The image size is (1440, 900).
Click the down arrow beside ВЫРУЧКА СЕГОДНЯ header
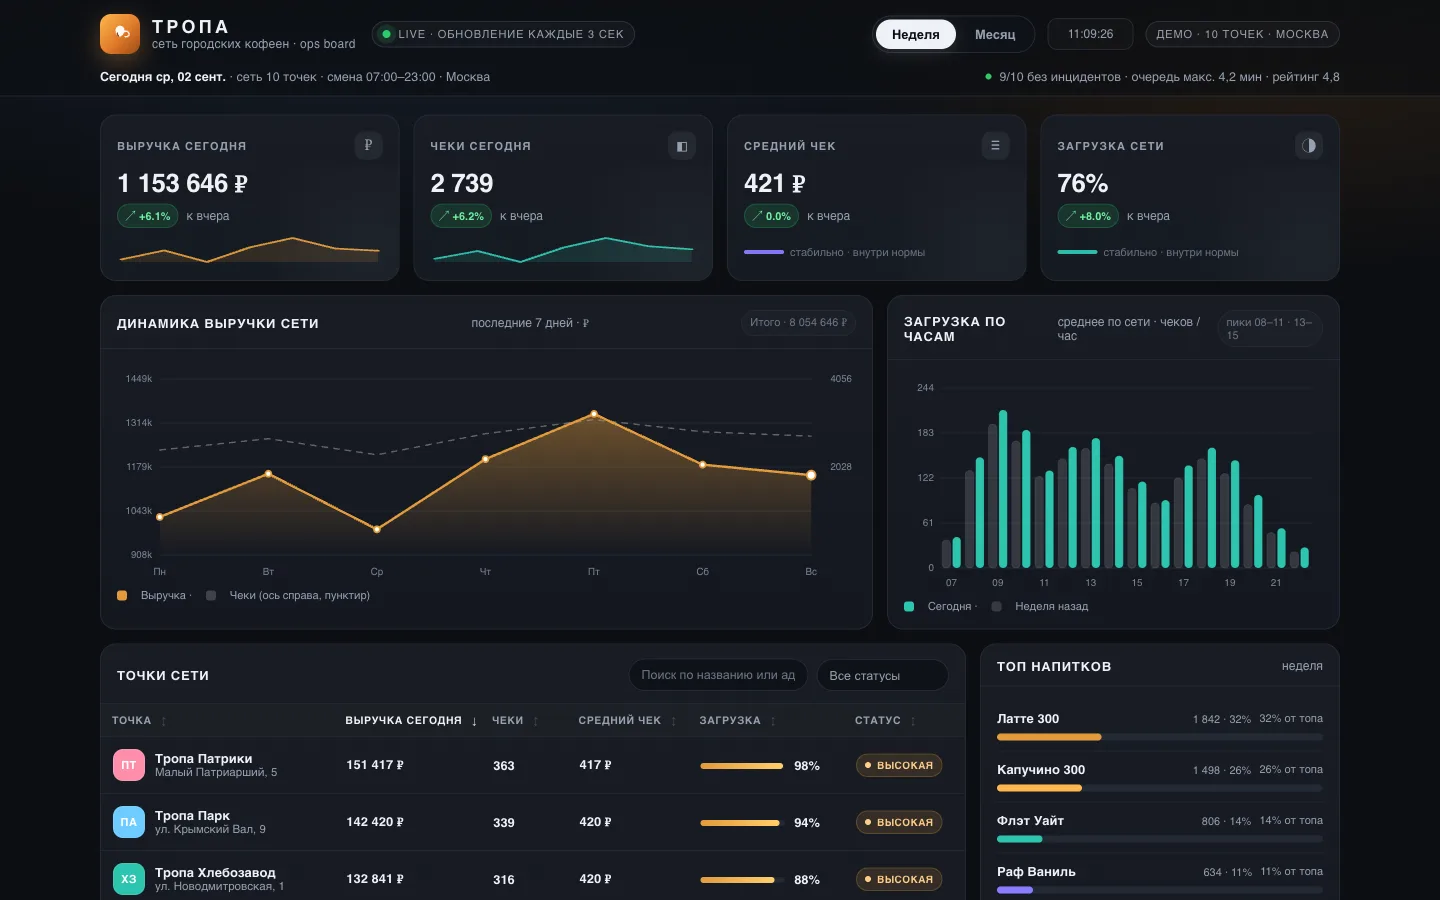[474, 721]
